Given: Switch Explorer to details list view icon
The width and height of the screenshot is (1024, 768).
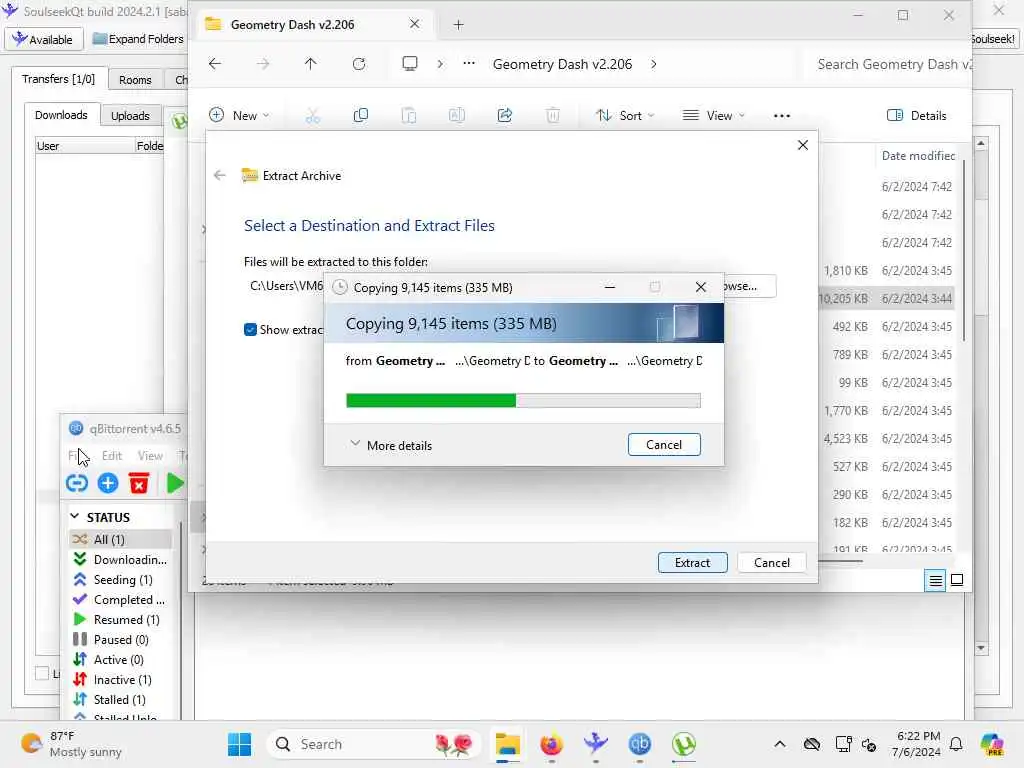Looking at the screenshot, I should coord(935,580).
